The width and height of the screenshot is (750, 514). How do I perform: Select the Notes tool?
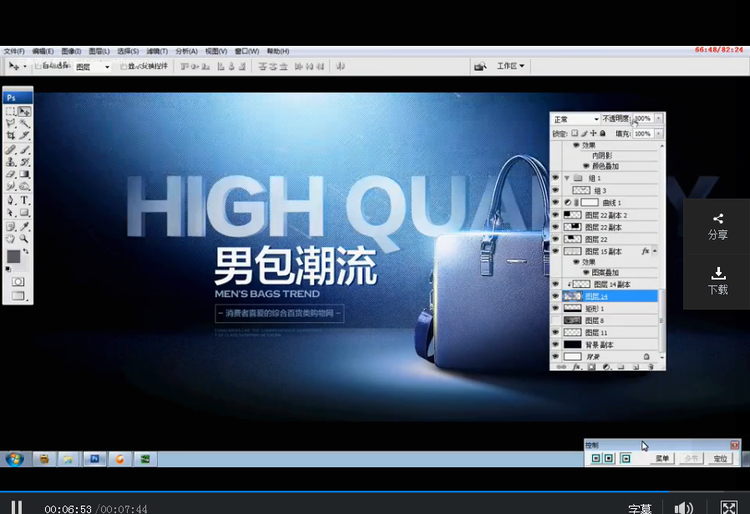pyautogui.click(x=11, y=227)
